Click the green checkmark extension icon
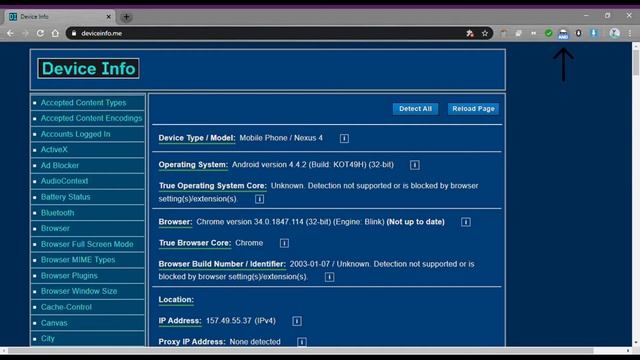This screenshot has width=640, height=360. pos(549,33)
